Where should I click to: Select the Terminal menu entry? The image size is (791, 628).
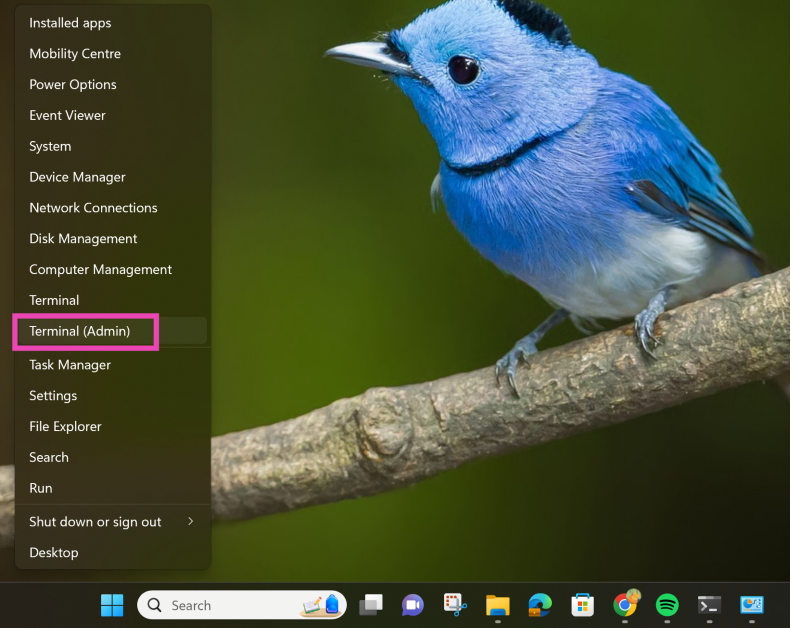click(x=113, y=300)
